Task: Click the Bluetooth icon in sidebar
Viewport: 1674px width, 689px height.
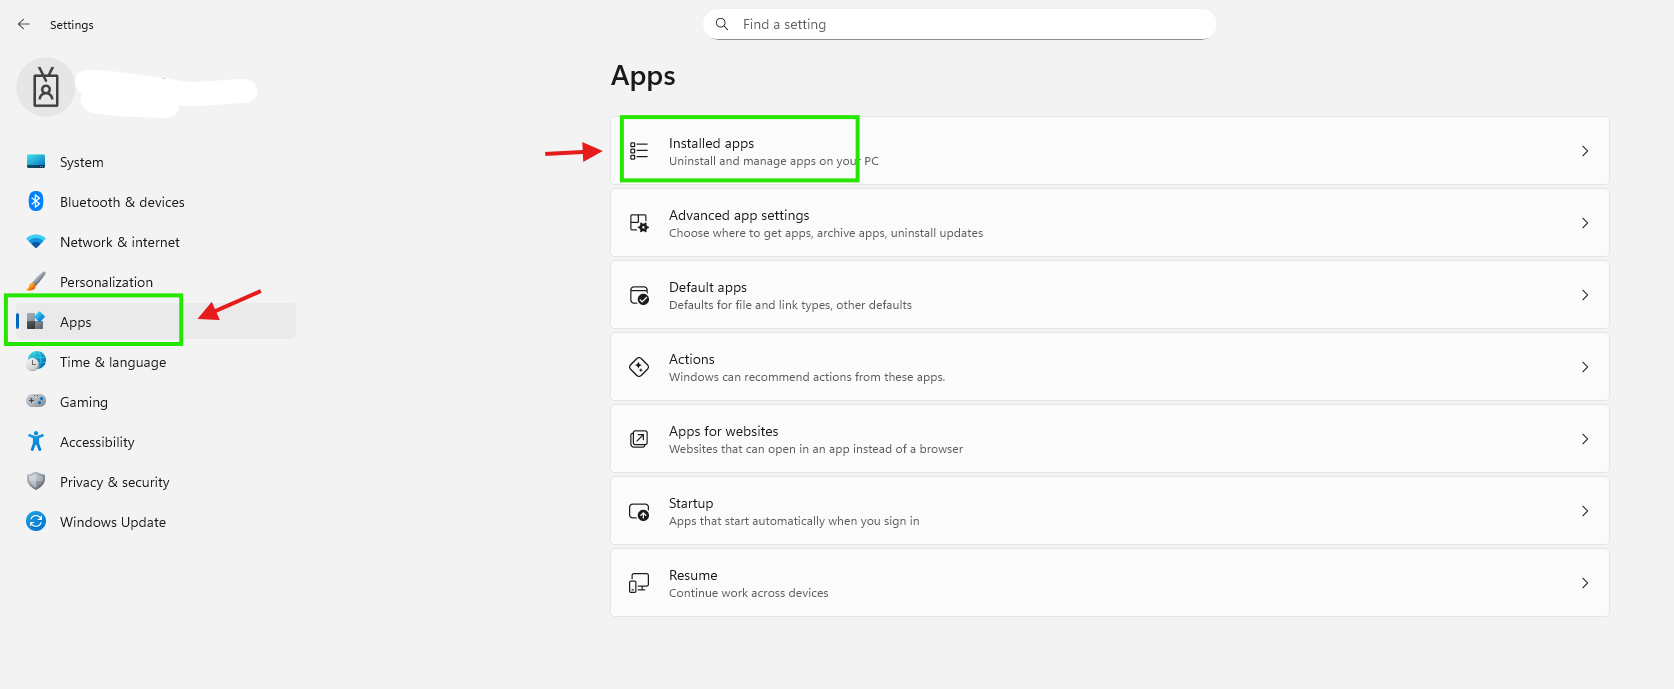Action: [36, 201]
